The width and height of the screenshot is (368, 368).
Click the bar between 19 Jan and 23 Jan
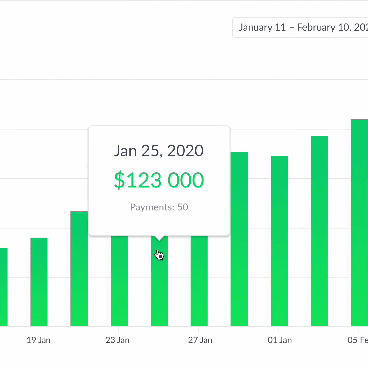79,268
